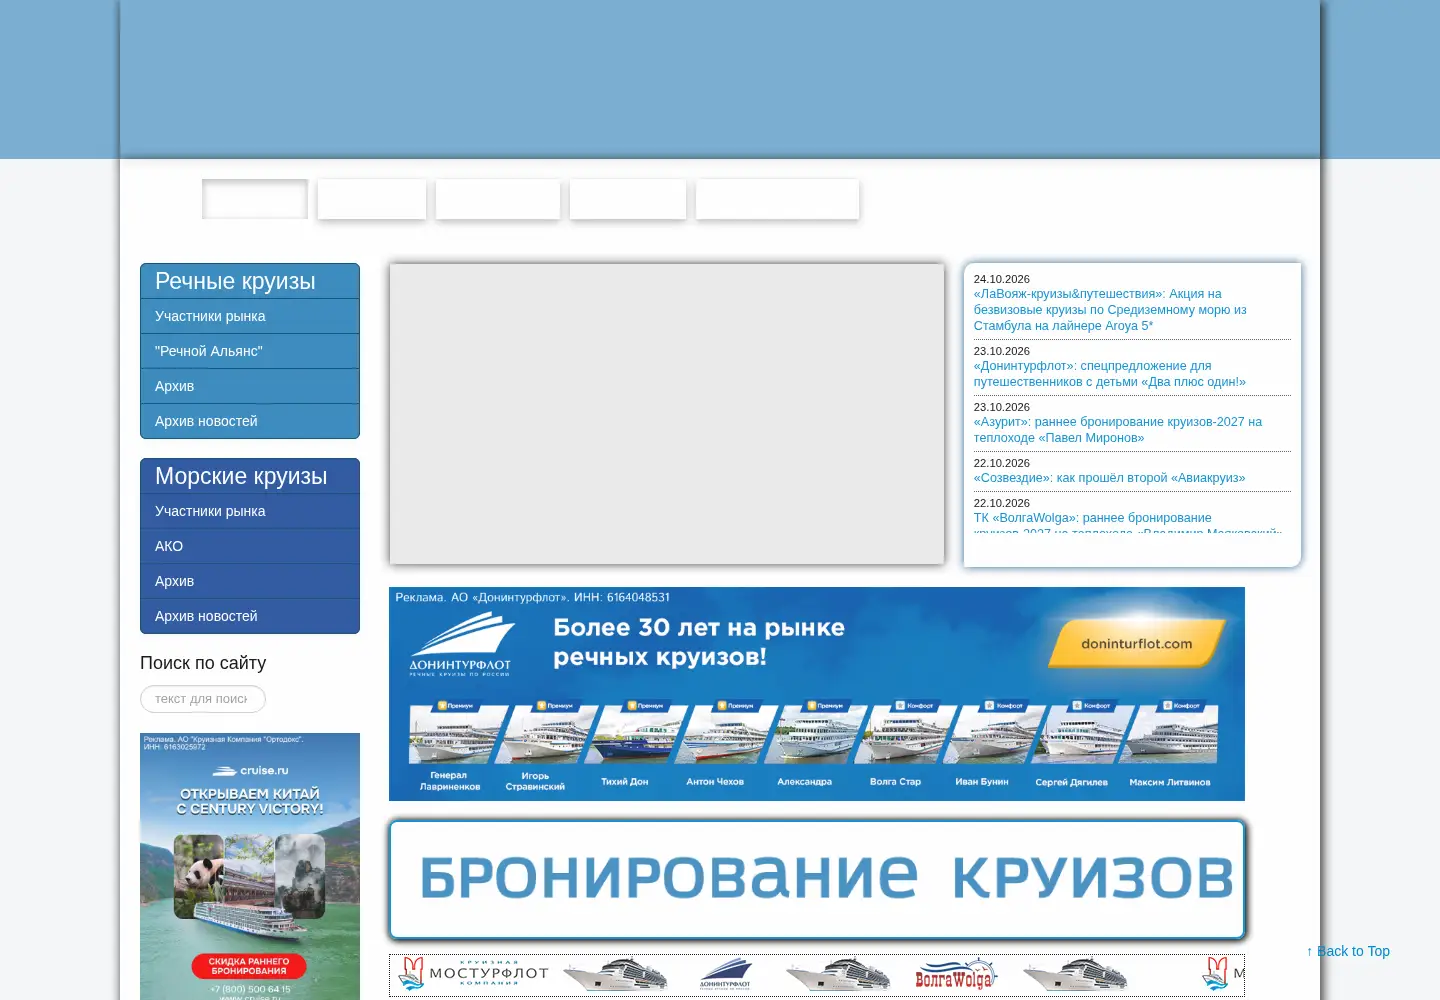The image size is (1440, 1000).
Task: Open the Созвездие «Авиакруиз» news link
Action: tap(1110, 478)
